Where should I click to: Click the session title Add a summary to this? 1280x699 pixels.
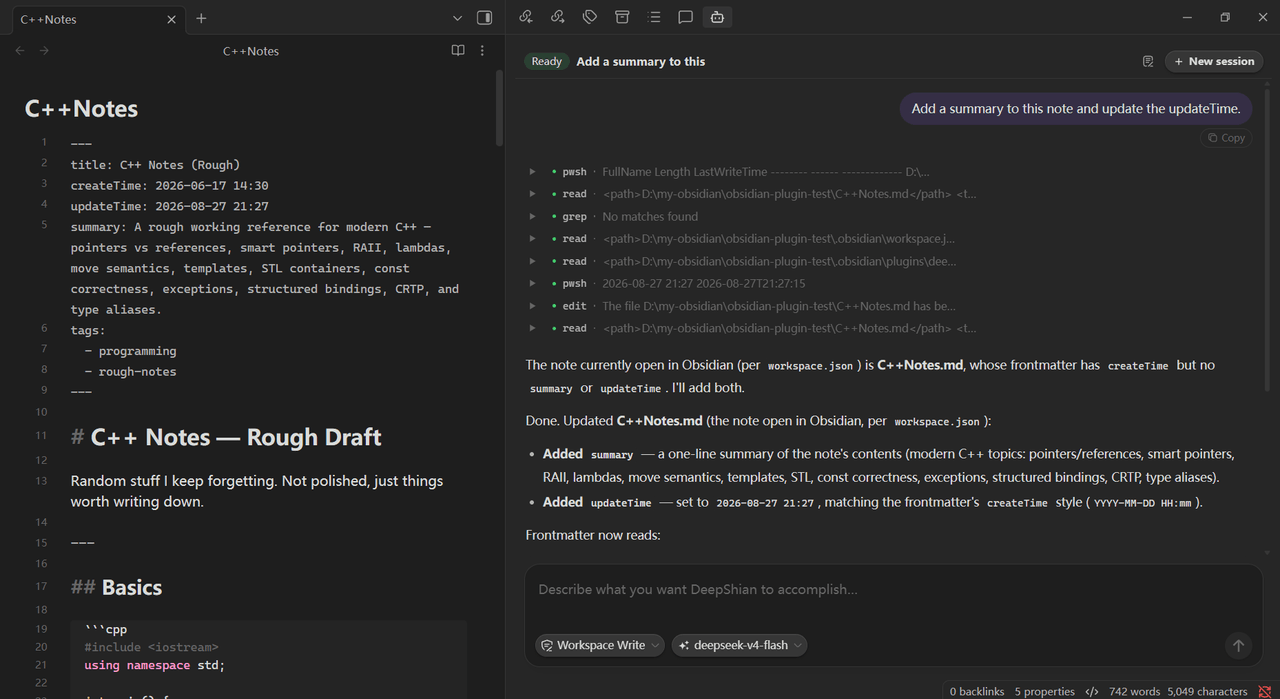click(641, 61)
